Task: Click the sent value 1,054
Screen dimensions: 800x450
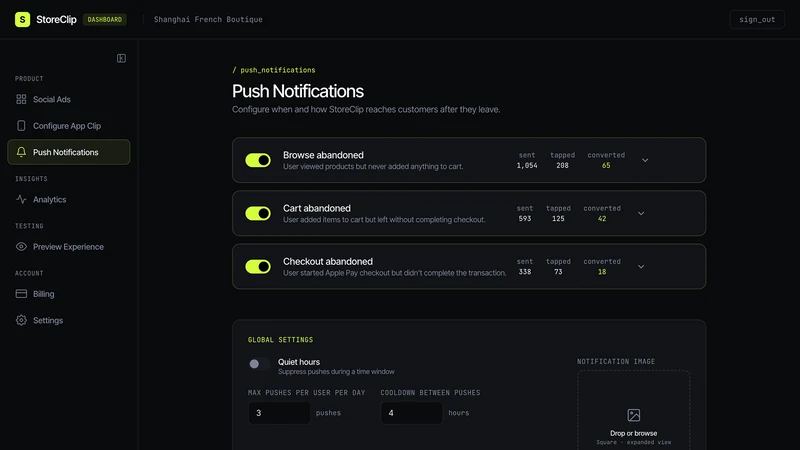Action: tap(527, 165)
